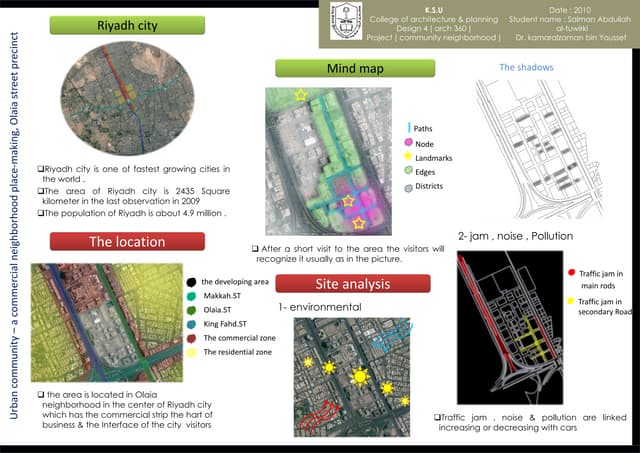Click the grey Districts legend circle
Viewport: 640px width, 453px height.
pos(408,187)
